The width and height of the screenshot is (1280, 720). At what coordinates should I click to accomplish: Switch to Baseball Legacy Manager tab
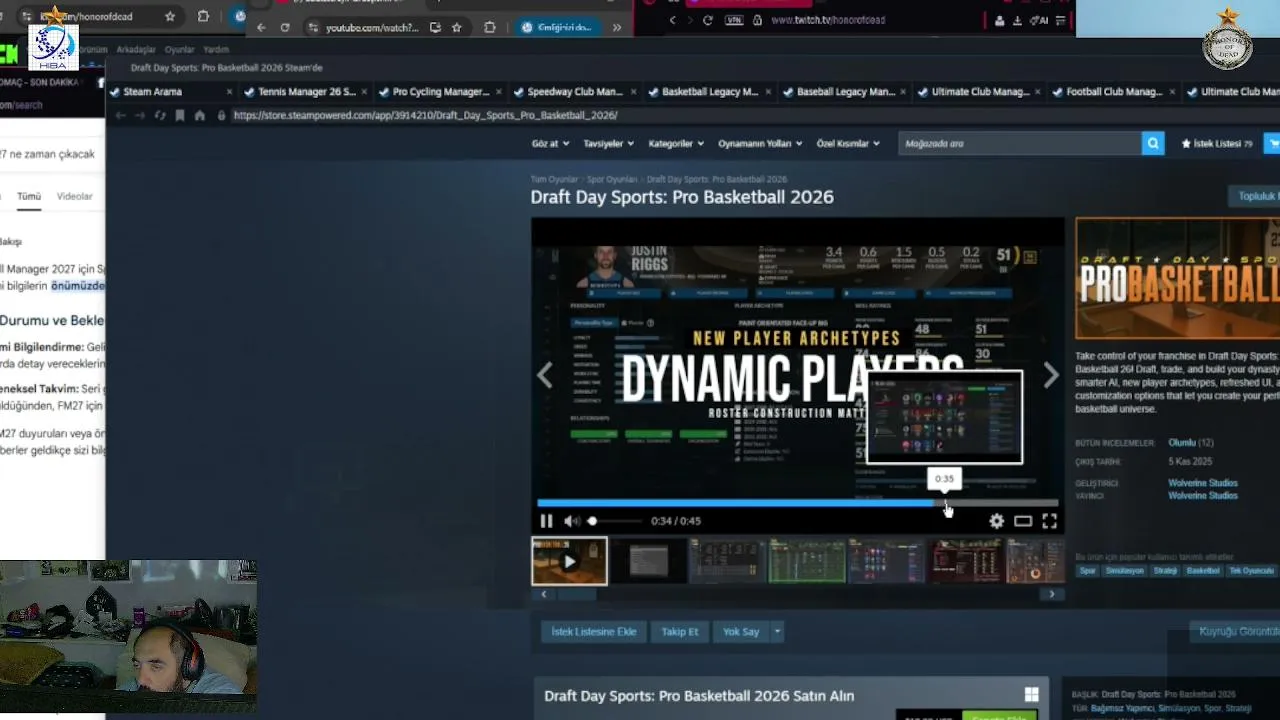coord(845,92)
